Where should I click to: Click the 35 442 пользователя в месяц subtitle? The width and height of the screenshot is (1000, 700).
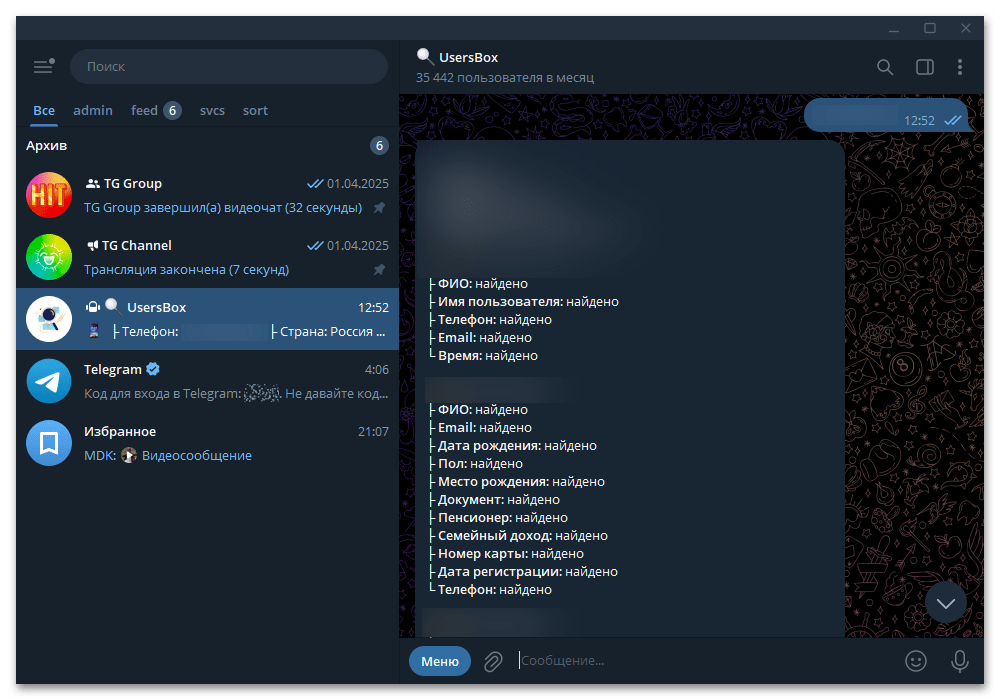click(505, 78)
